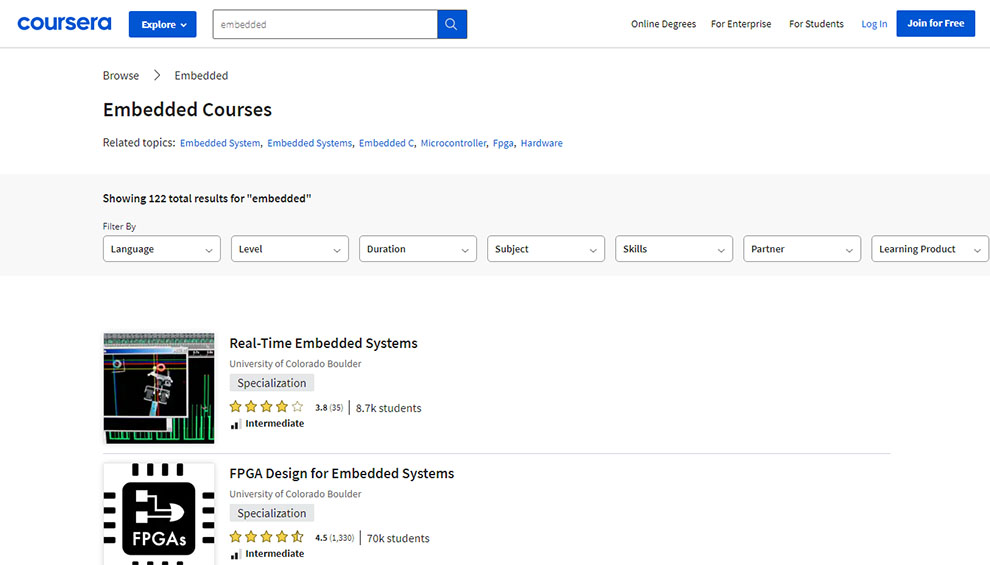Open the Subject filter dropdown
Image resolution: width=990 pixels, height=565 pixels.
pyautogui.click(x=546, y=249)
